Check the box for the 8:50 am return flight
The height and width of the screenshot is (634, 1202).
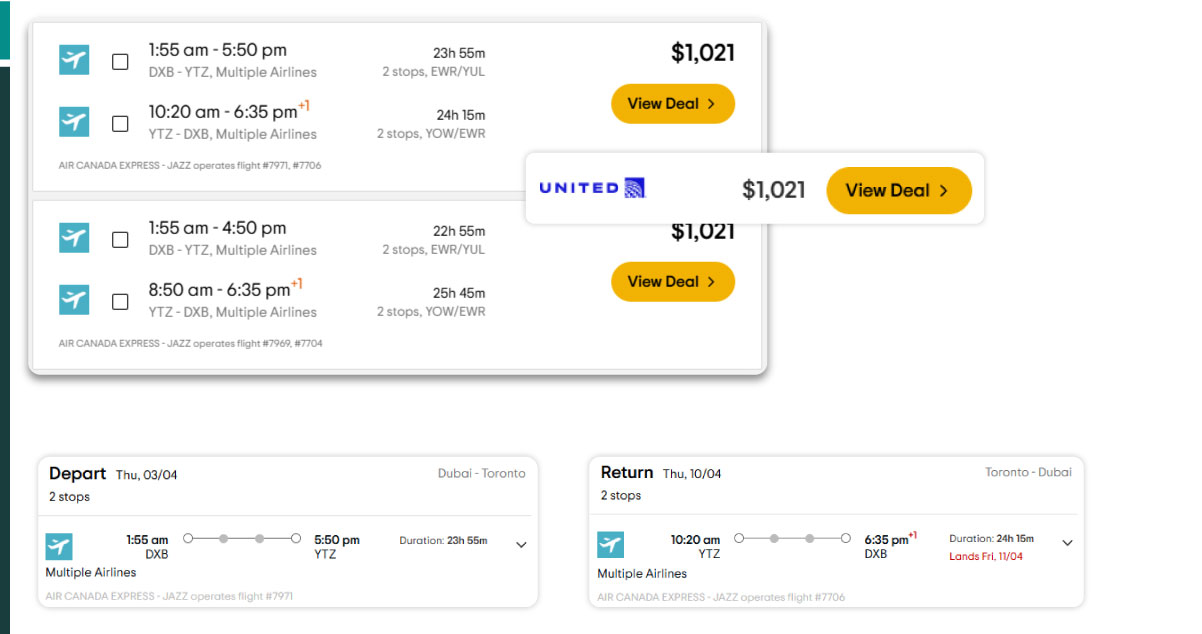(120, 300)
